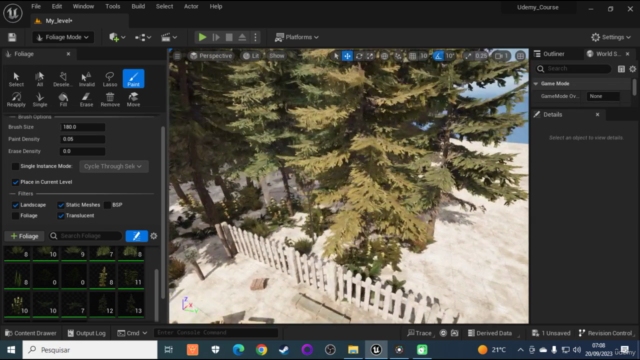Choose the Single instance placement tool

(40, 99)
